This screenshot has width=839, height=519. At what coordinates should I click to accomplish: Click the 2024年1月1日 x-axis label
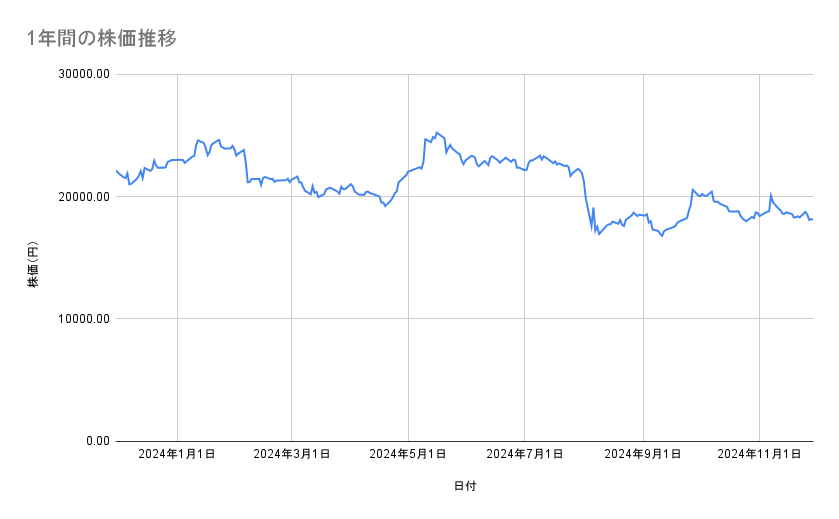[x=177, y=455]
